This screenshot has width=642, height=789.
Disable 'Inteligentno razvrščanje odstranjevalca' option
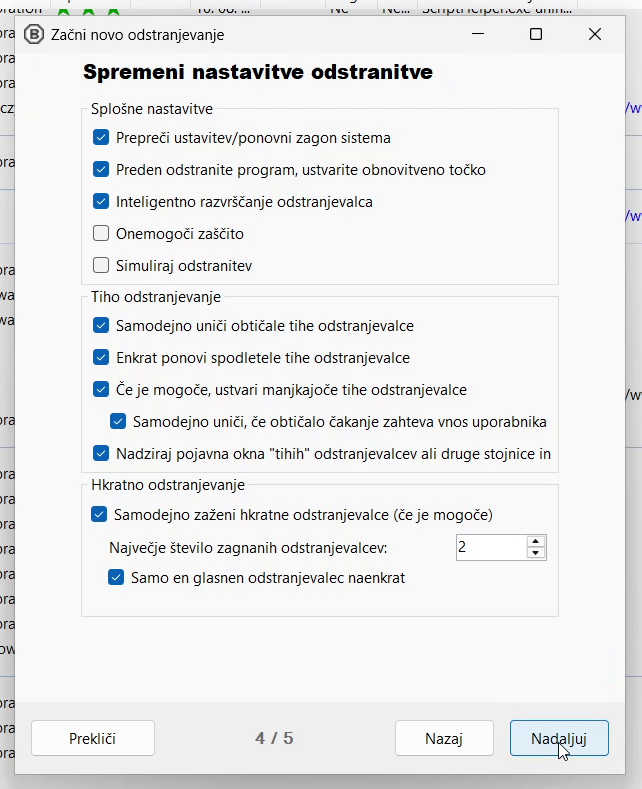pyautogui.click(x=101, y=202)
